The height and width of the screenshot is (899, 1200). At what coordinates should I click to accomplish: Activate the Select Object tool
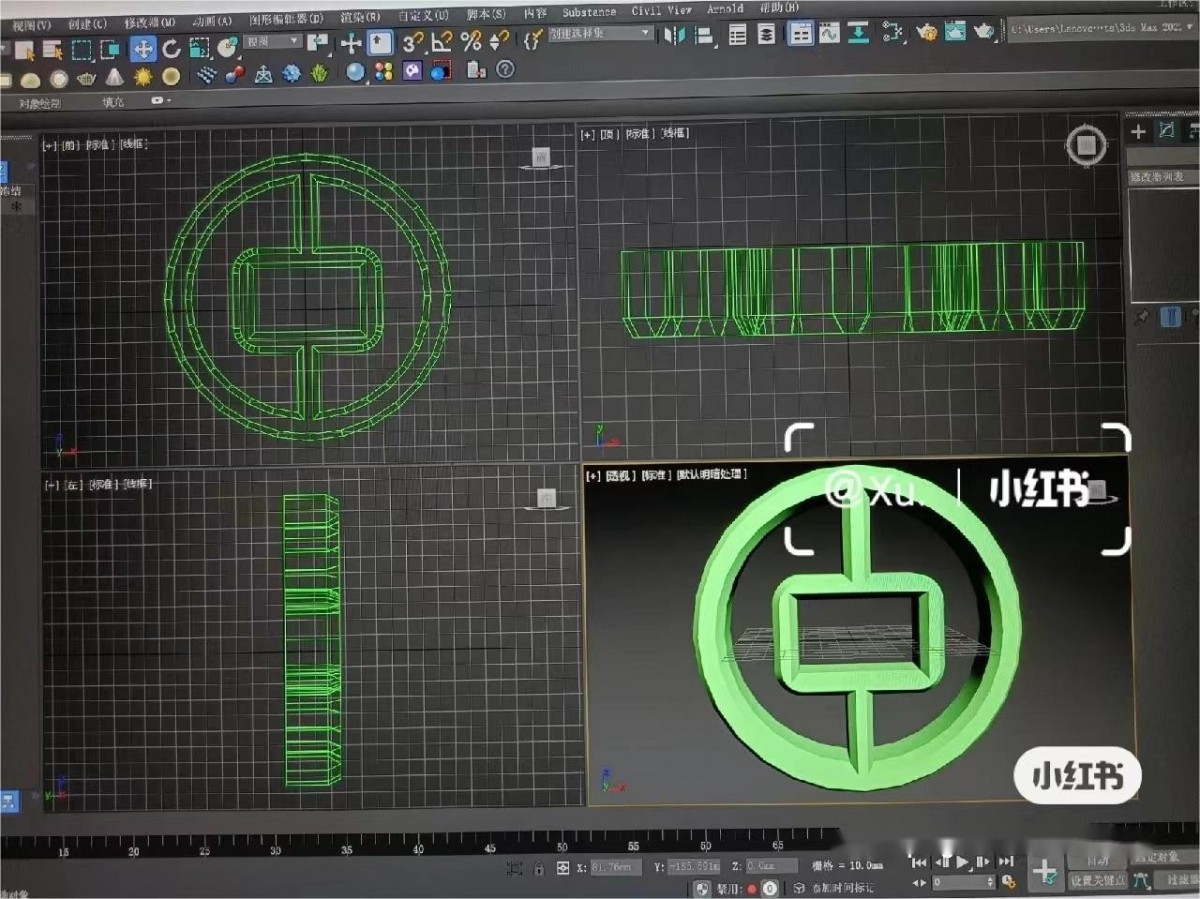[x=24, y=48]
